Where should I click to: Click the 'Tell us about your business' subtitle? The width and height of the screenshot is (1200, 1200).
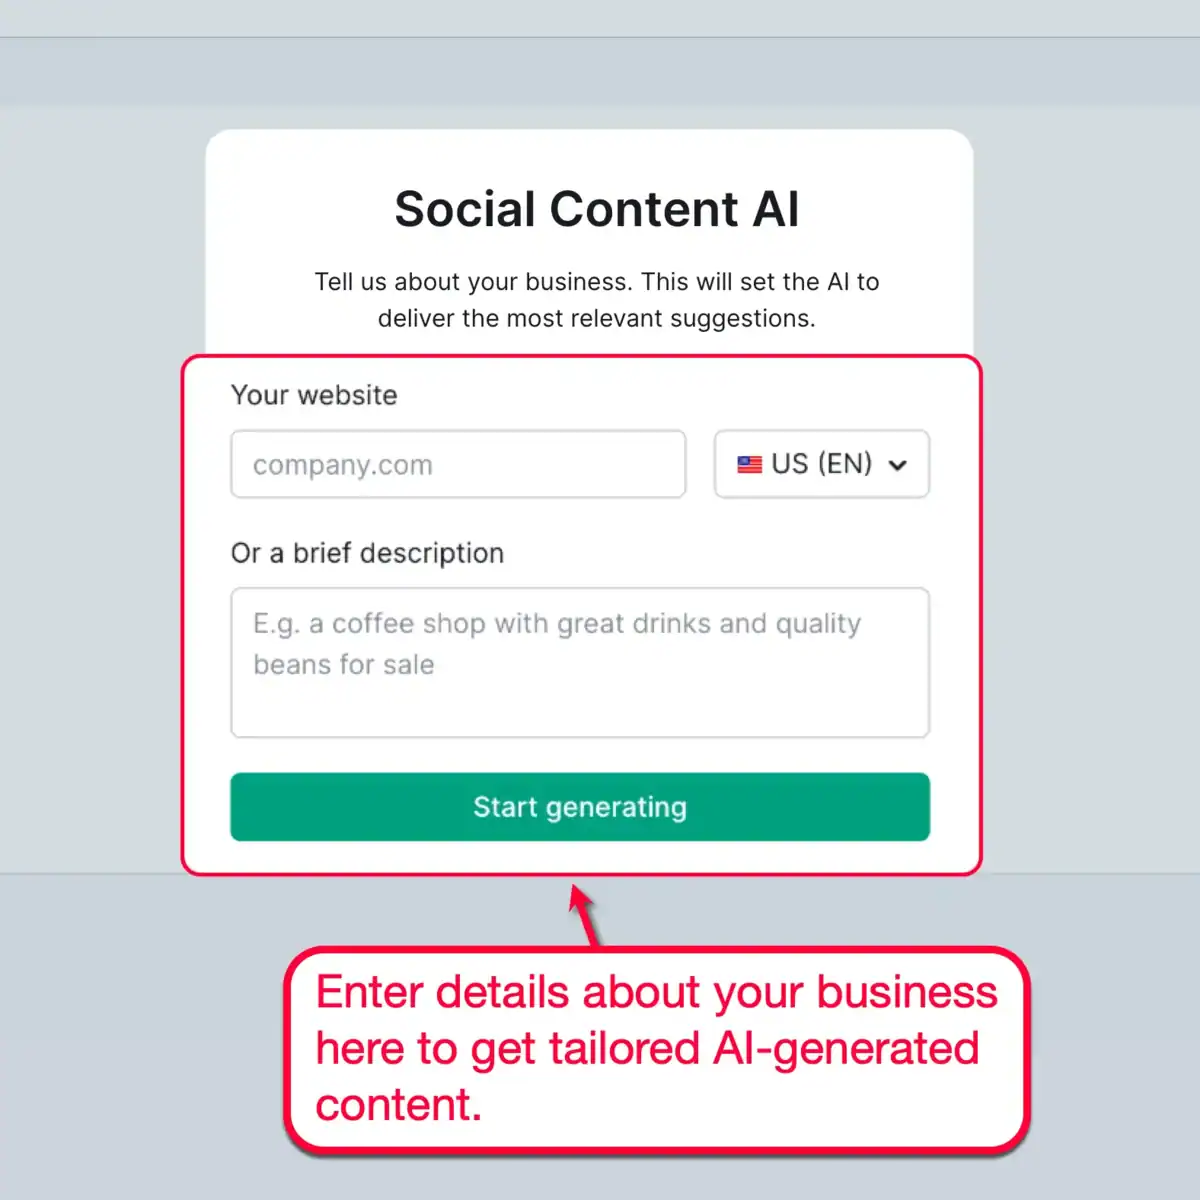pos(596,300)
